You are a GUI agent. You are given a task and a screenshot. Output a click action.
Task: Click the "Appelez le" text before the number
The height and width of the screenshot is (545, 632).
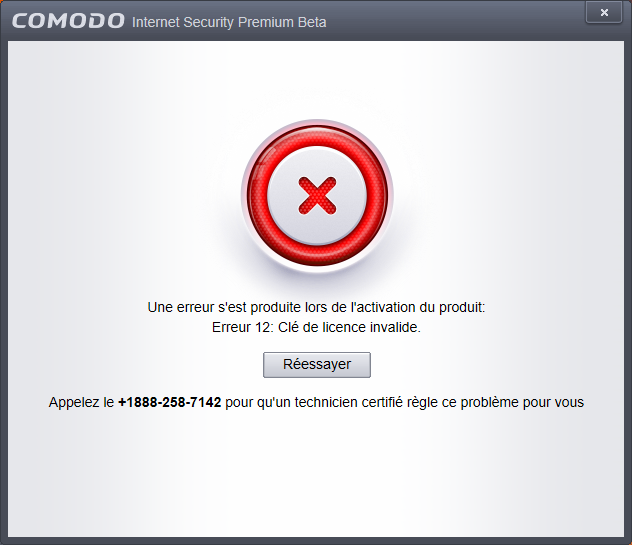point(81,402)
